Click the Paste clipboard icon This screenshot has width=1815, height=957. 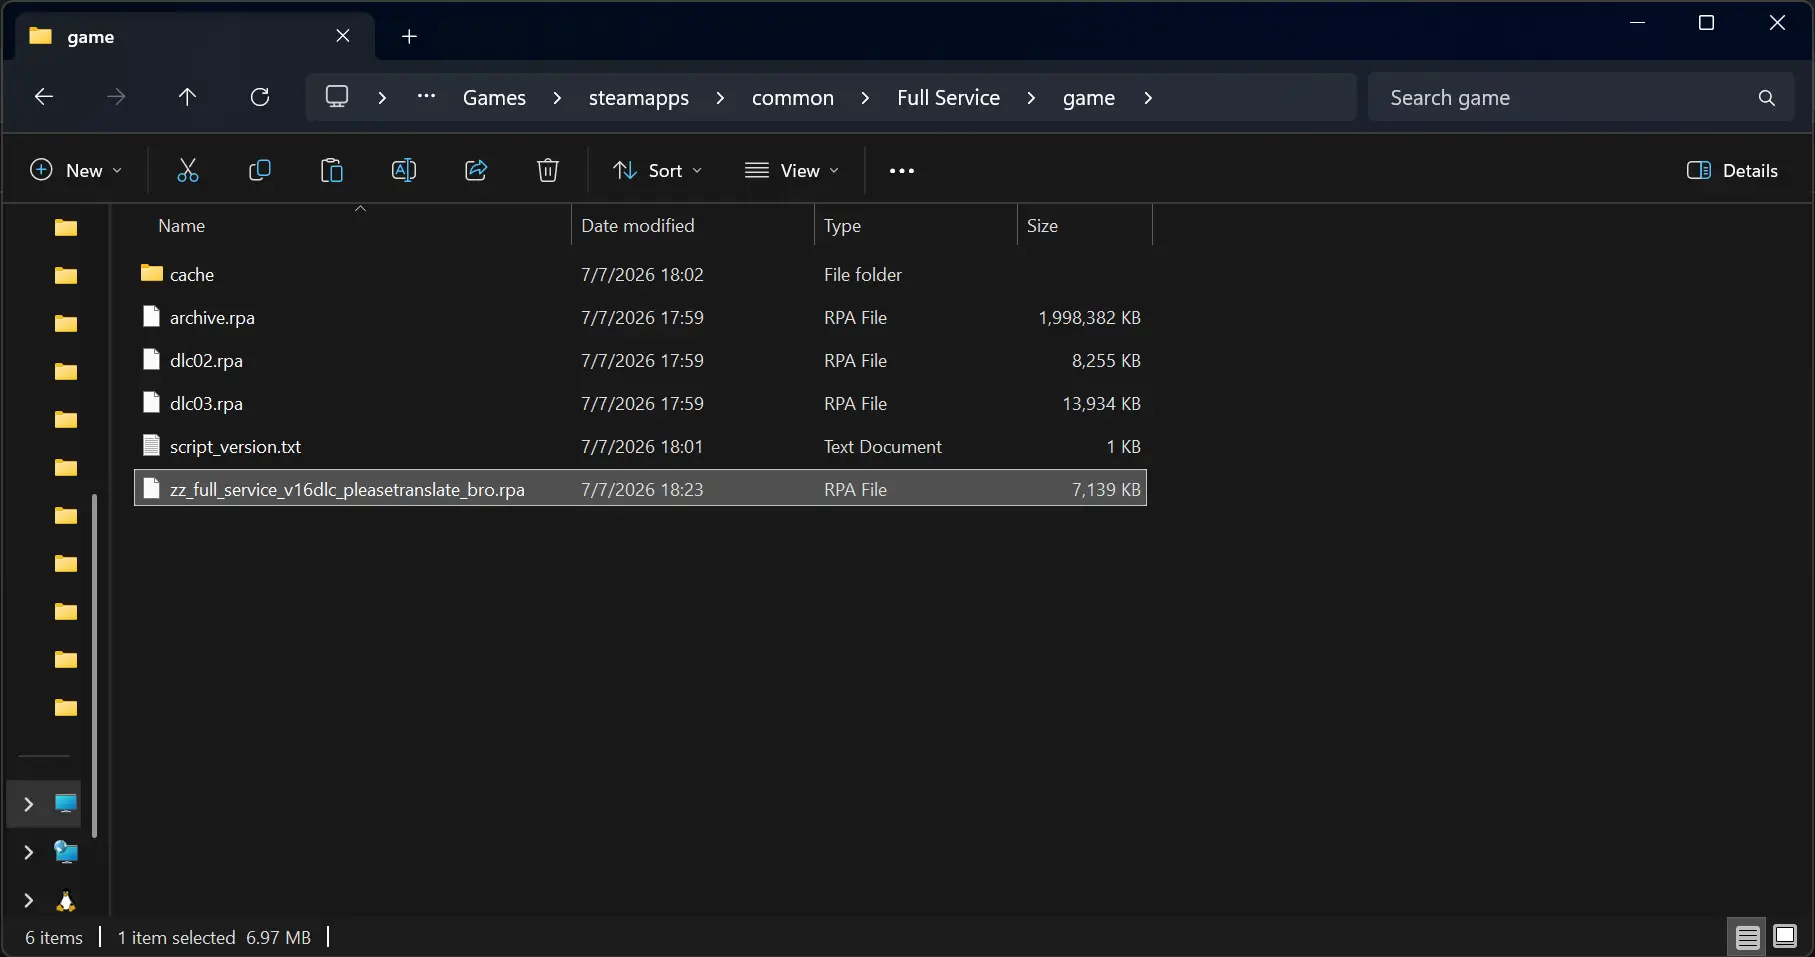[331, 170]
